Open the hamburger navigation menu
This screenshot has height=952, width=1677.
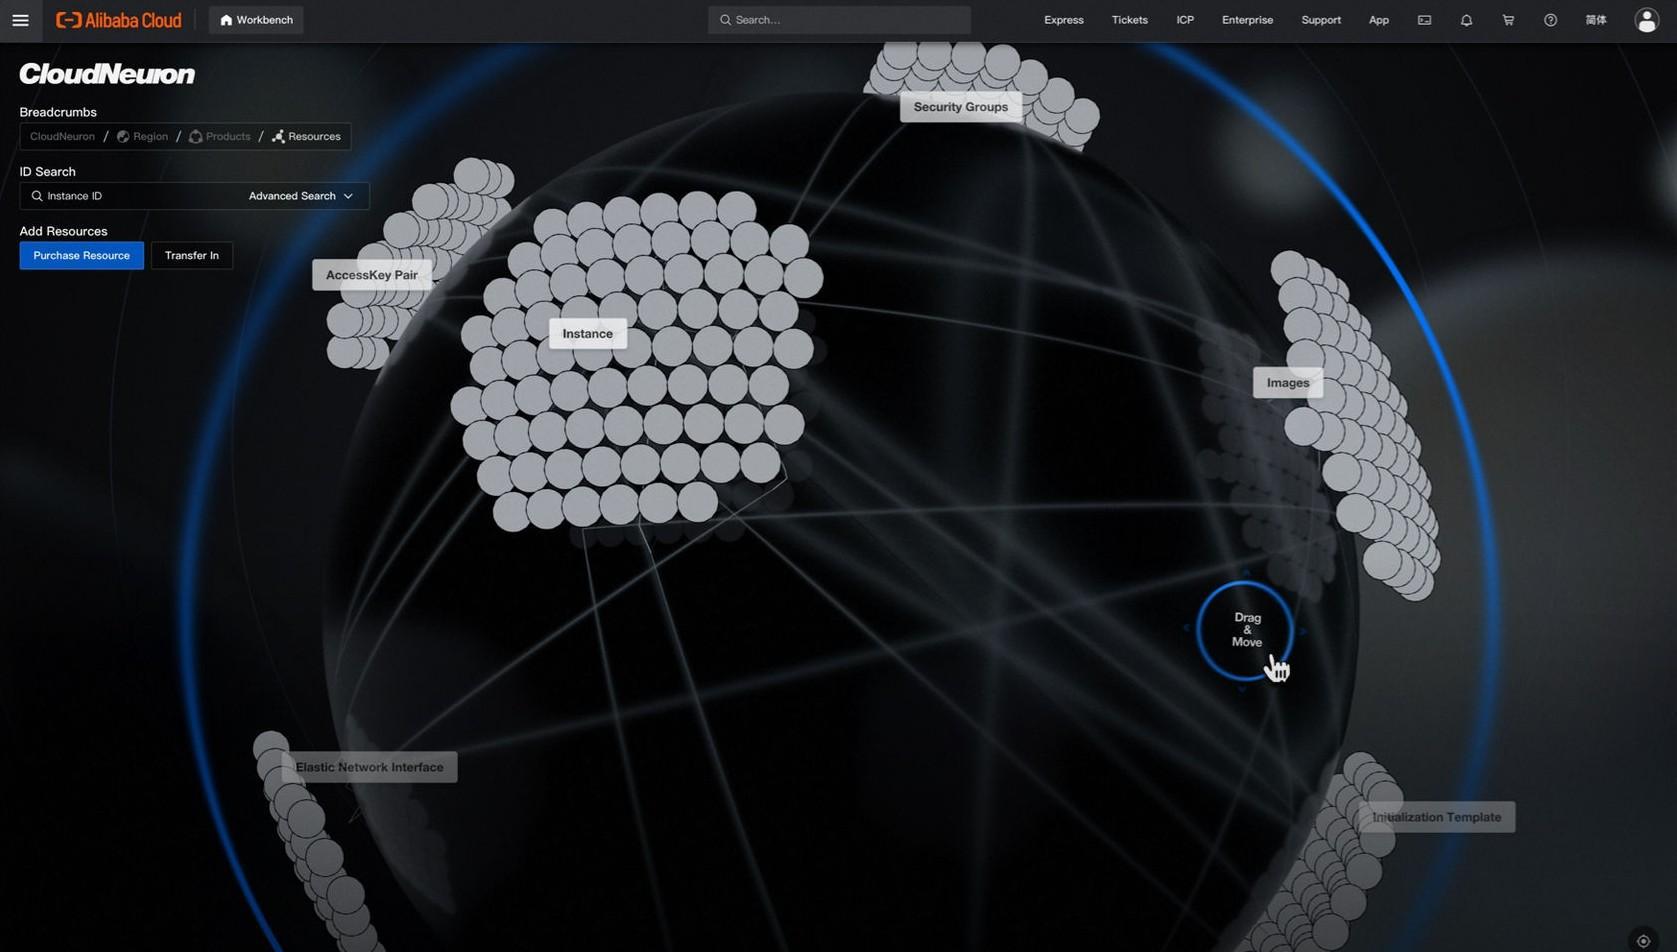click(20, 20)
